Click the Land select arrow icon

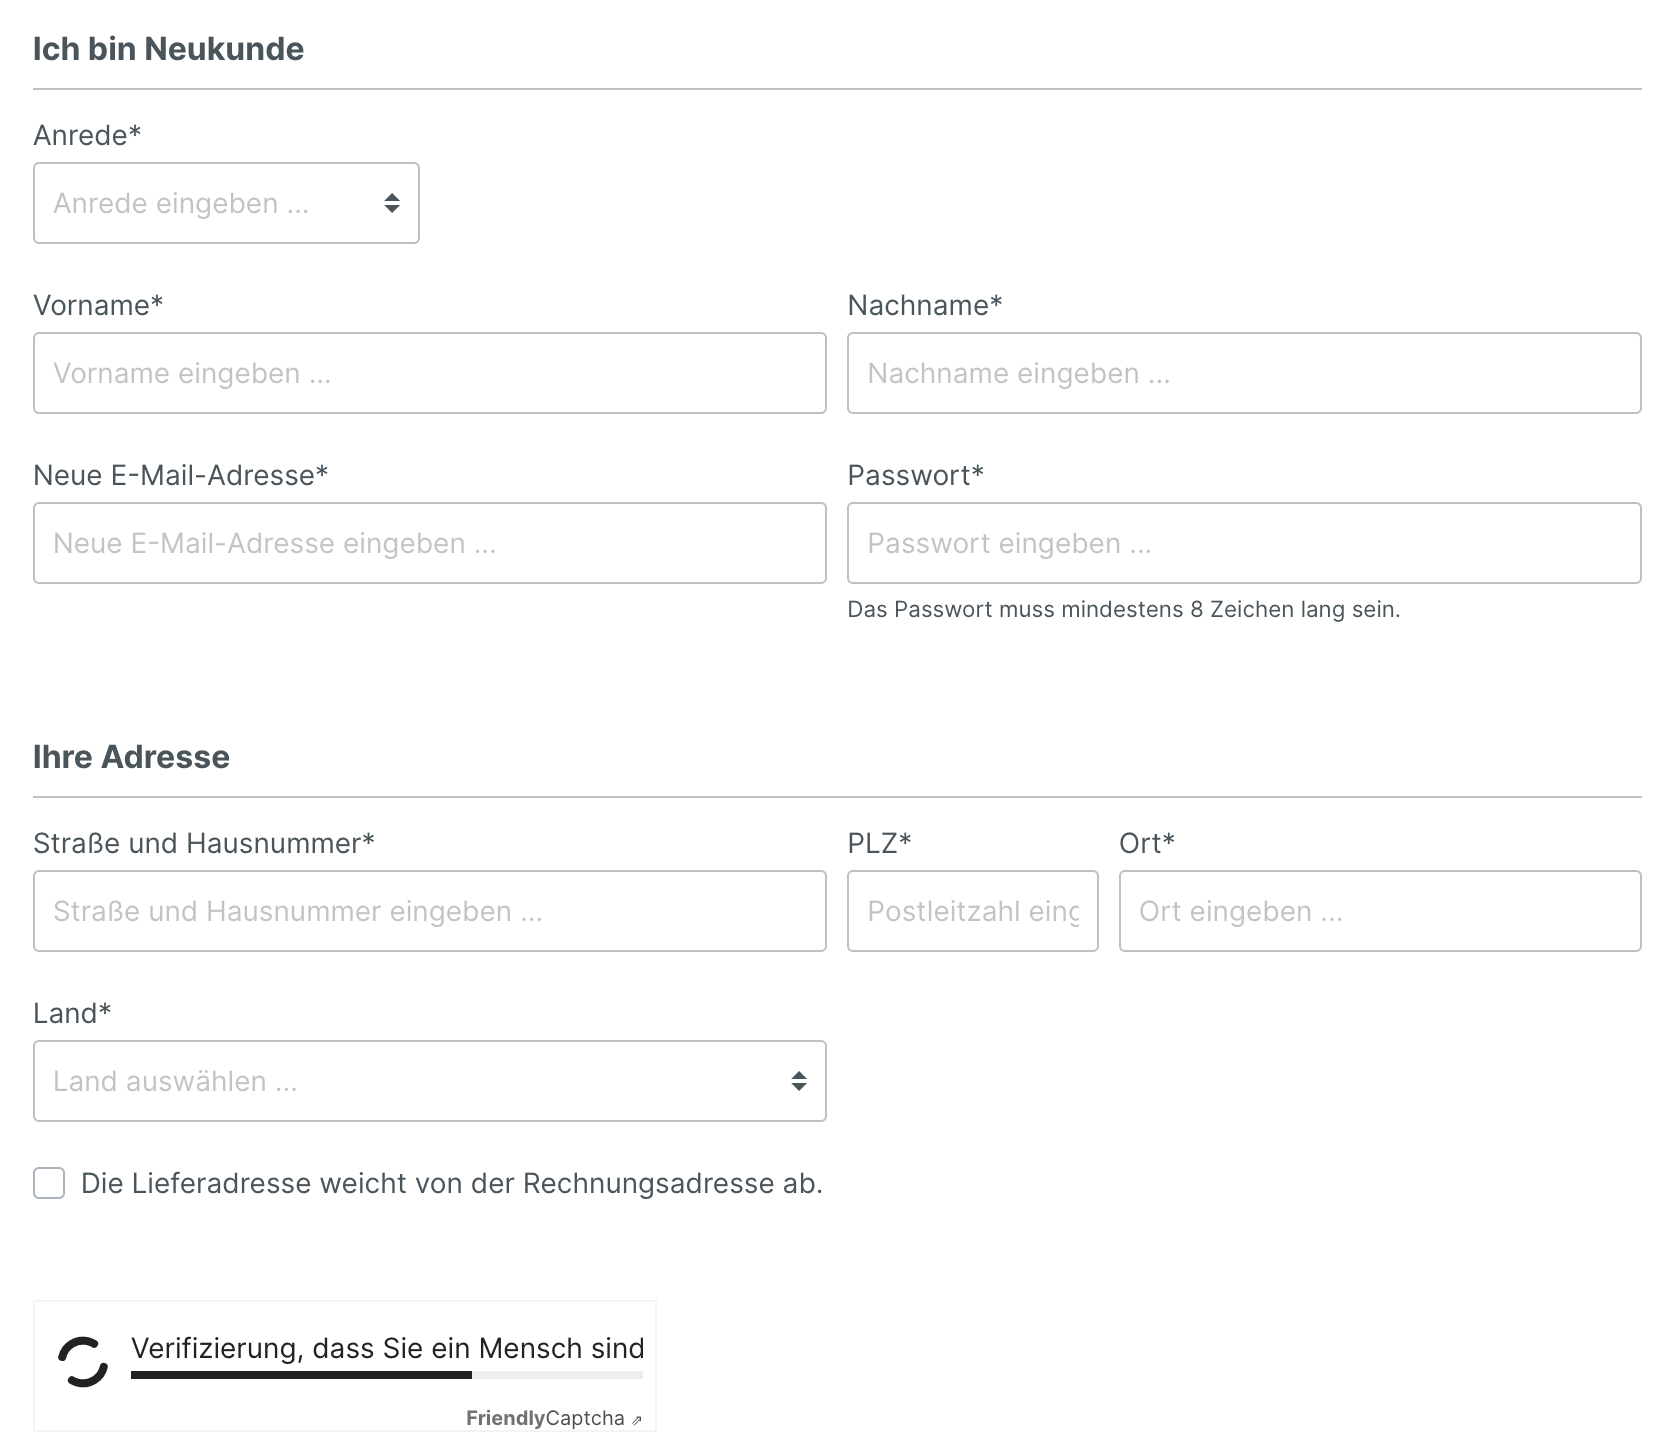click(x=798, y=1081)
